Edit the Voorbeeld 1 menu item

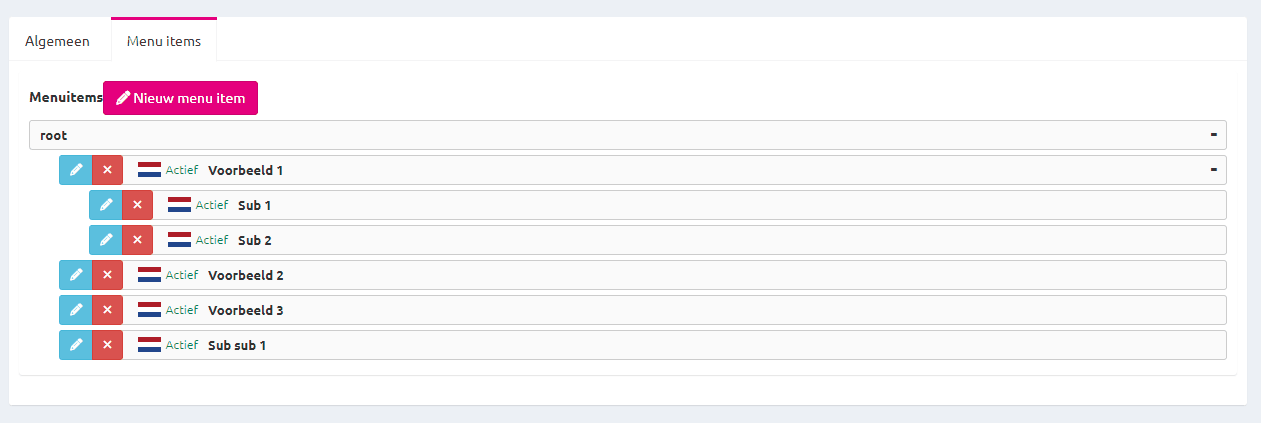pos(75,170)
